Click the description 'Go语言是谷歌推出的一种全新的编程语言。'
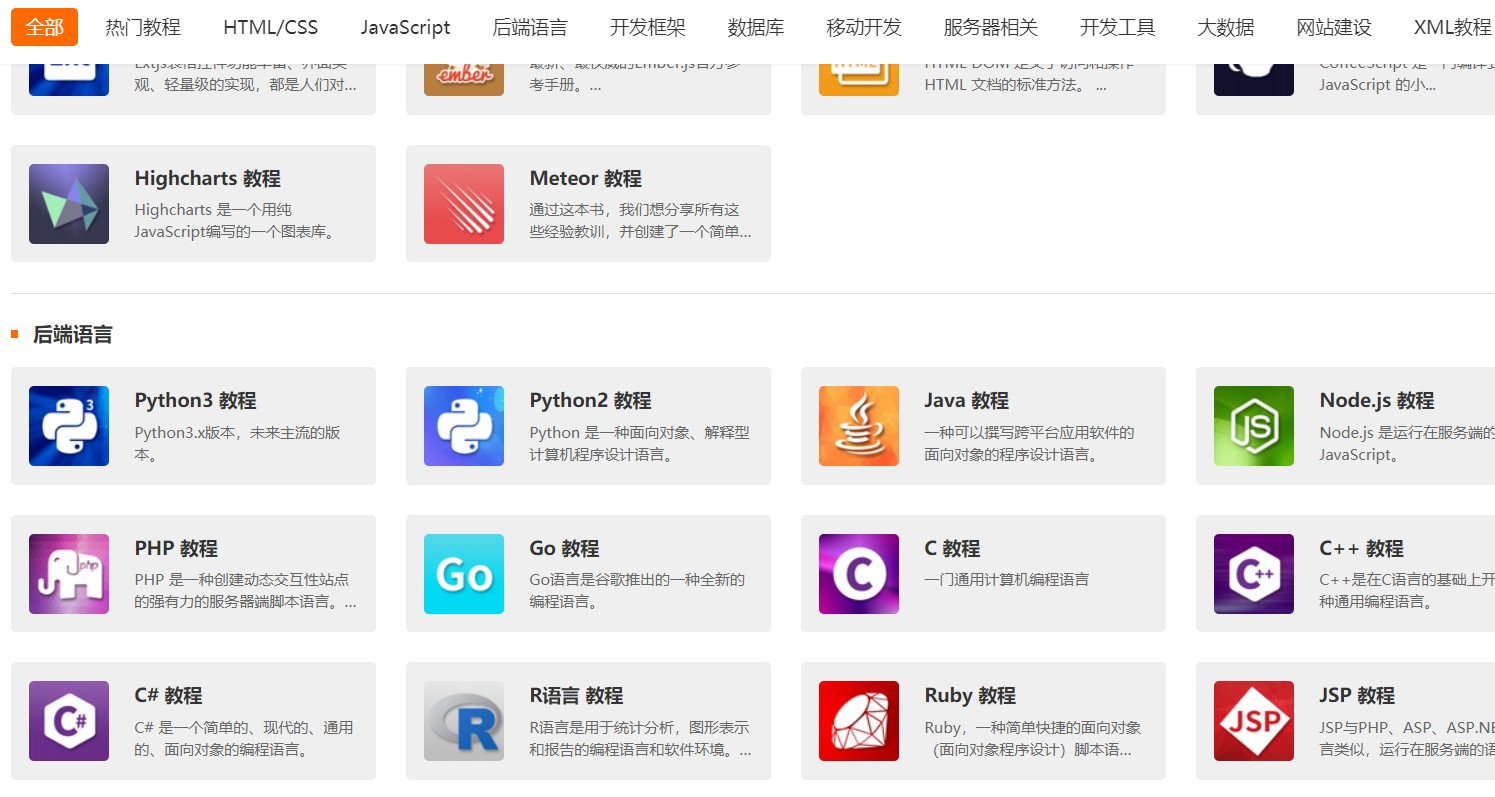 [638, 591]
